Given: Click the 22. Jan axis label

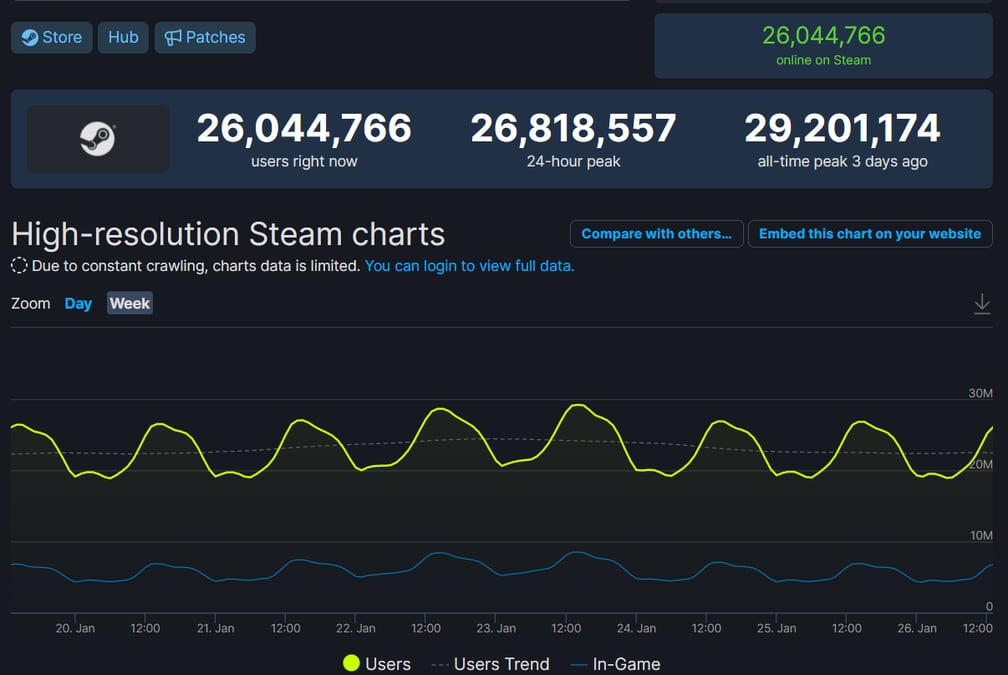Looking at the screenshot, I should [356, 628].
